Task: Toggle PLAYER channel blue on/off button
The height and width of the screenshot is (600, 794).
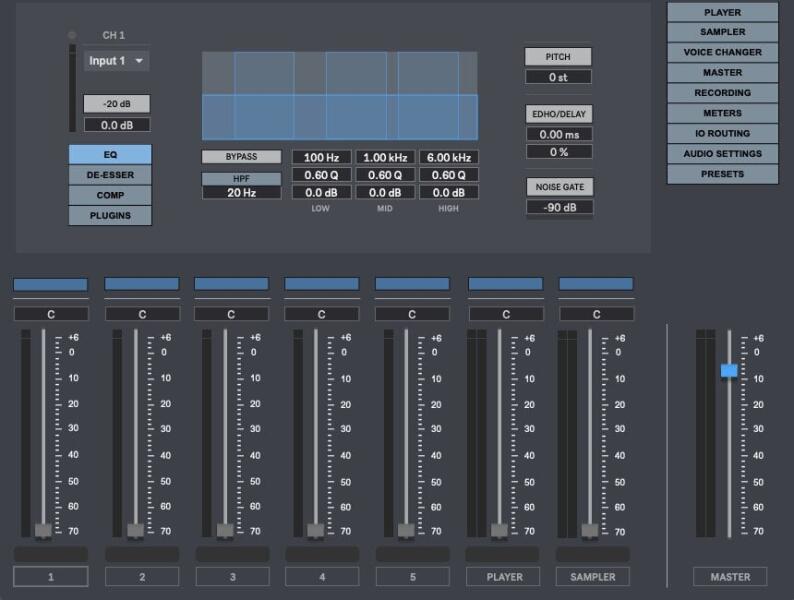Action: click(x=505, y=284)
